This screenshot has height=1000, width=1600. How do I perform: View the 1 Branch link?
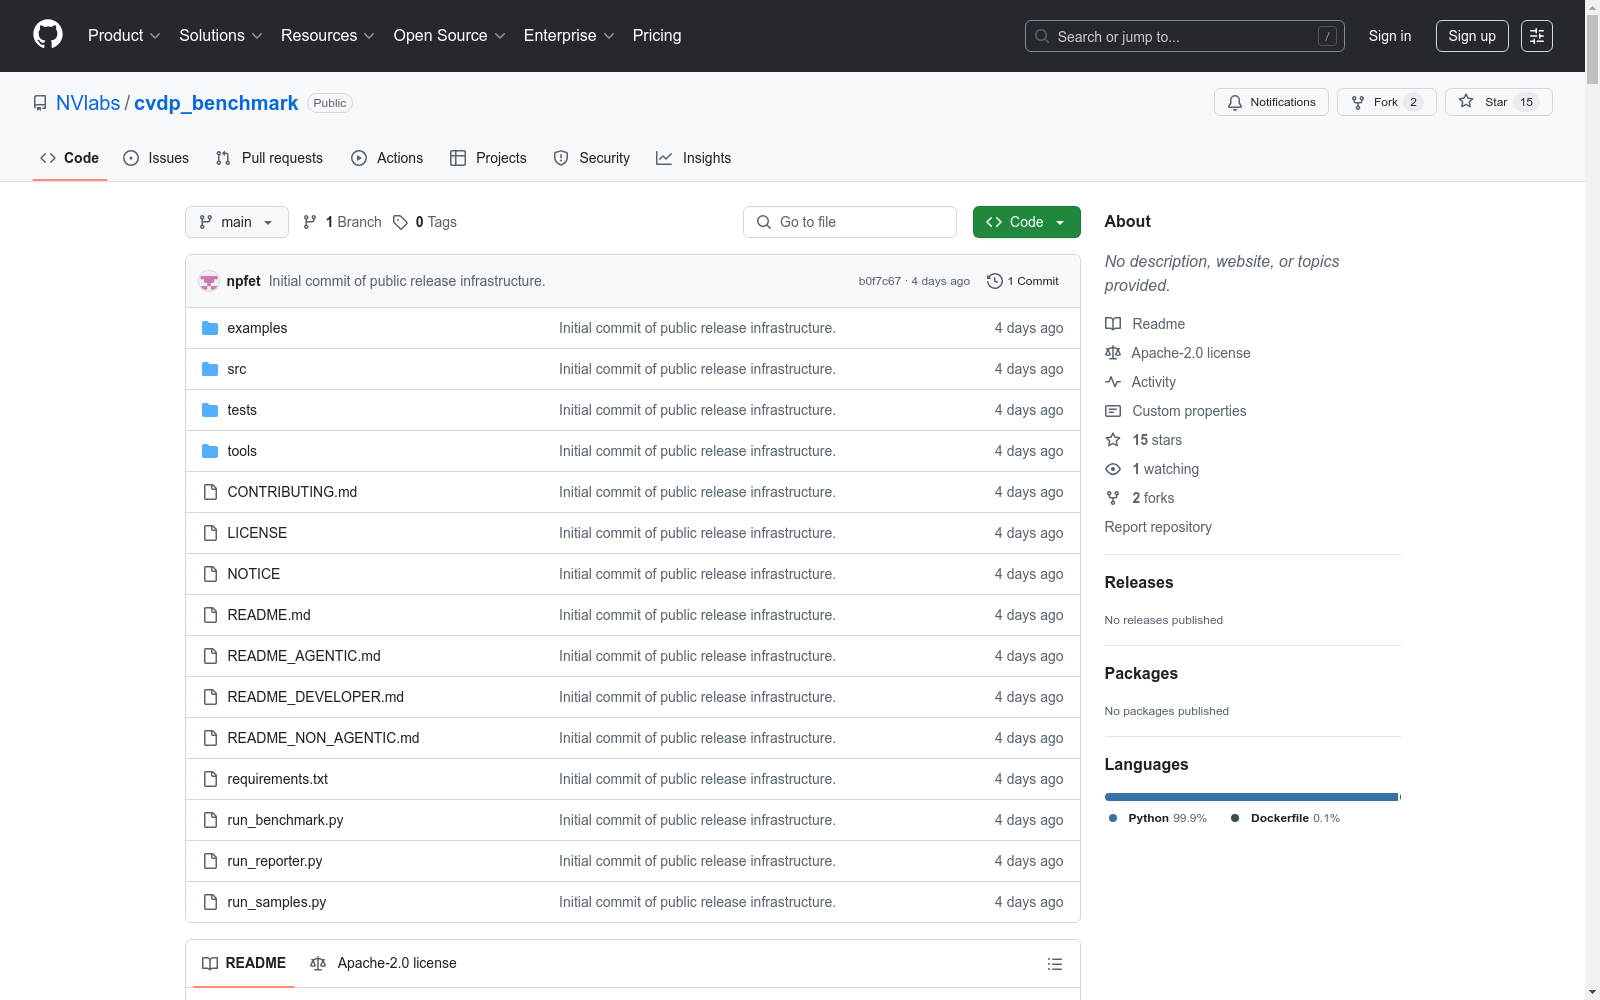[x=342, y=222]
